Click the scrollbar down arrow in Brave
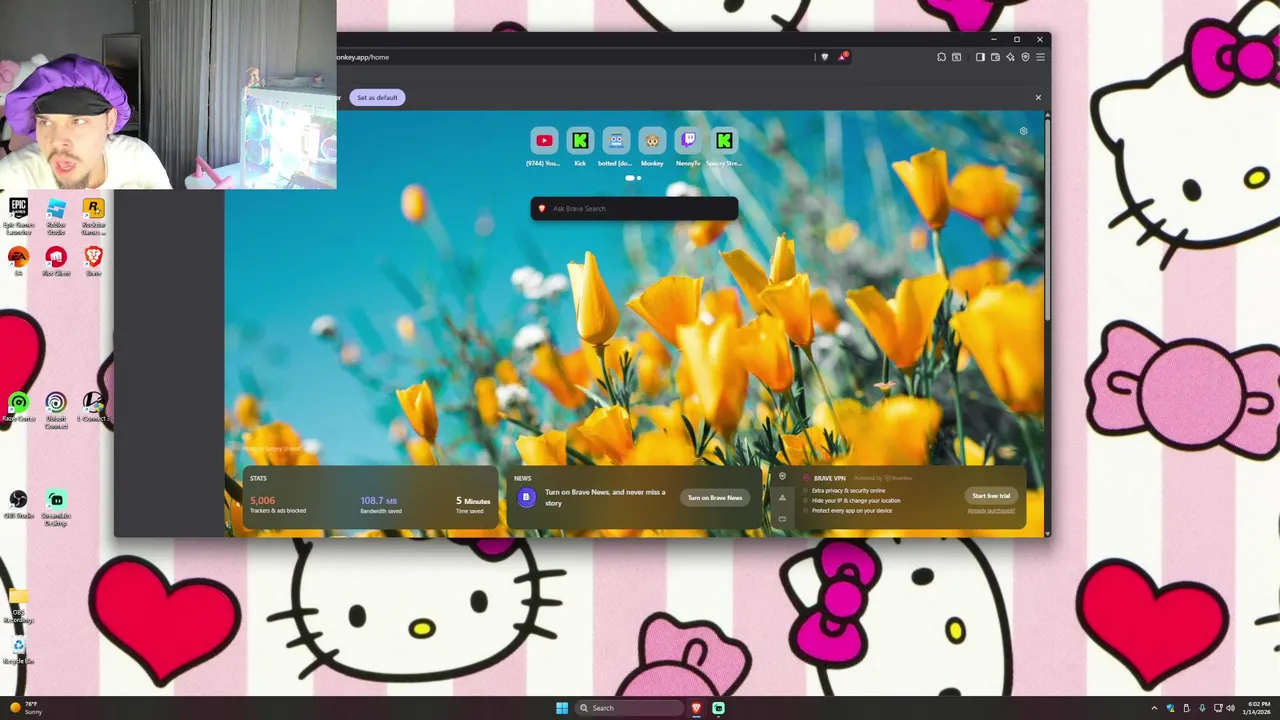 pos(1047,532)
